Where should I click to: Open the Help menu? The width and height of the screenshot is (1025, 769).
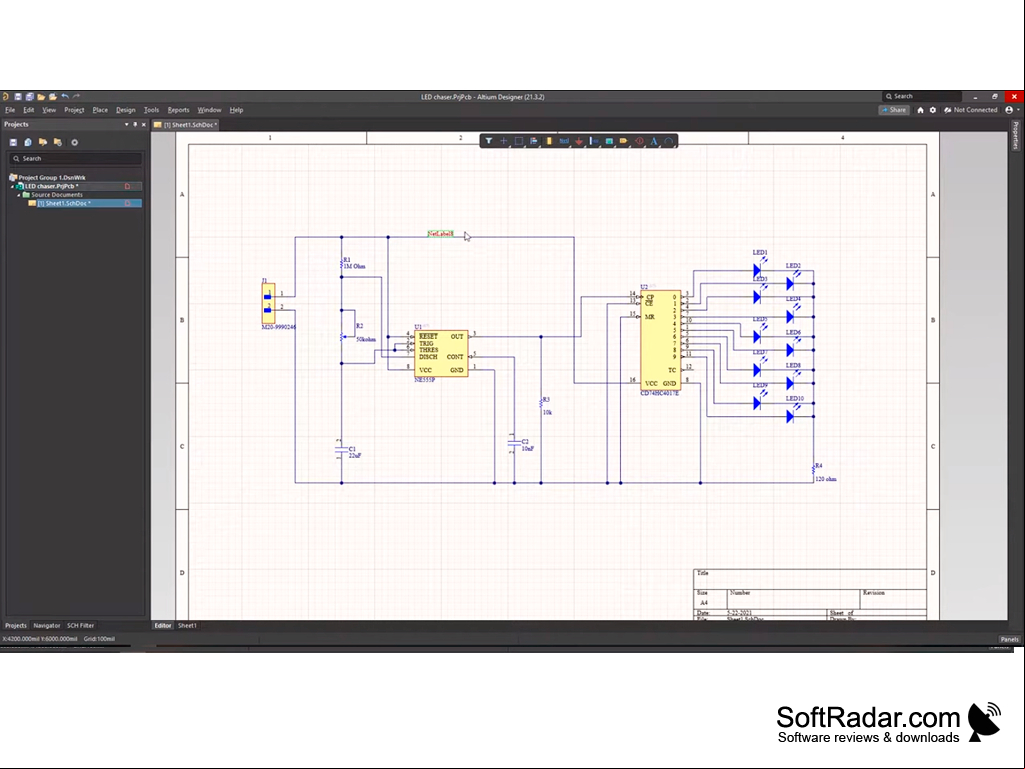pyautogui.click(x=236, y=110)
